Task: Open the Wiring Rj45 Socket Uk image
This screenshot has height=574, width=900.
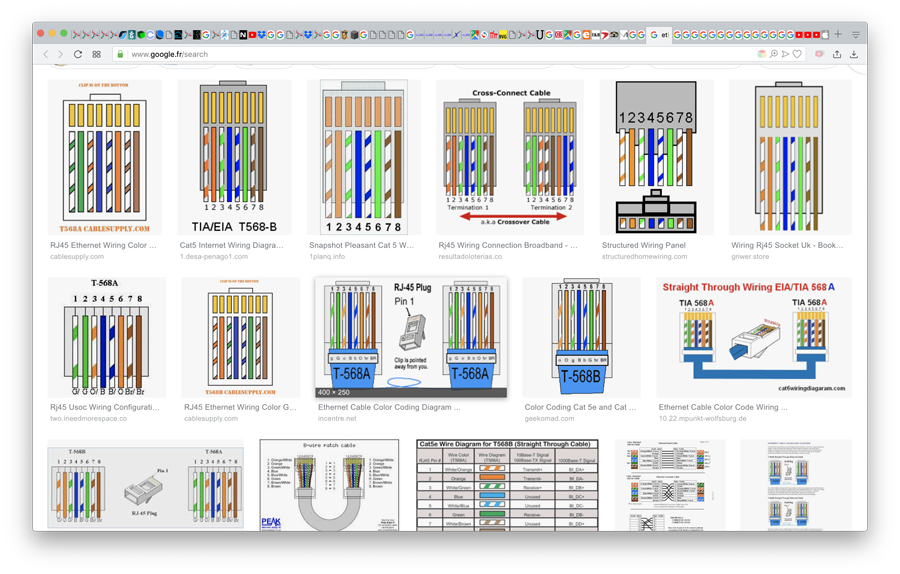Action: click(x=790, y=157)
